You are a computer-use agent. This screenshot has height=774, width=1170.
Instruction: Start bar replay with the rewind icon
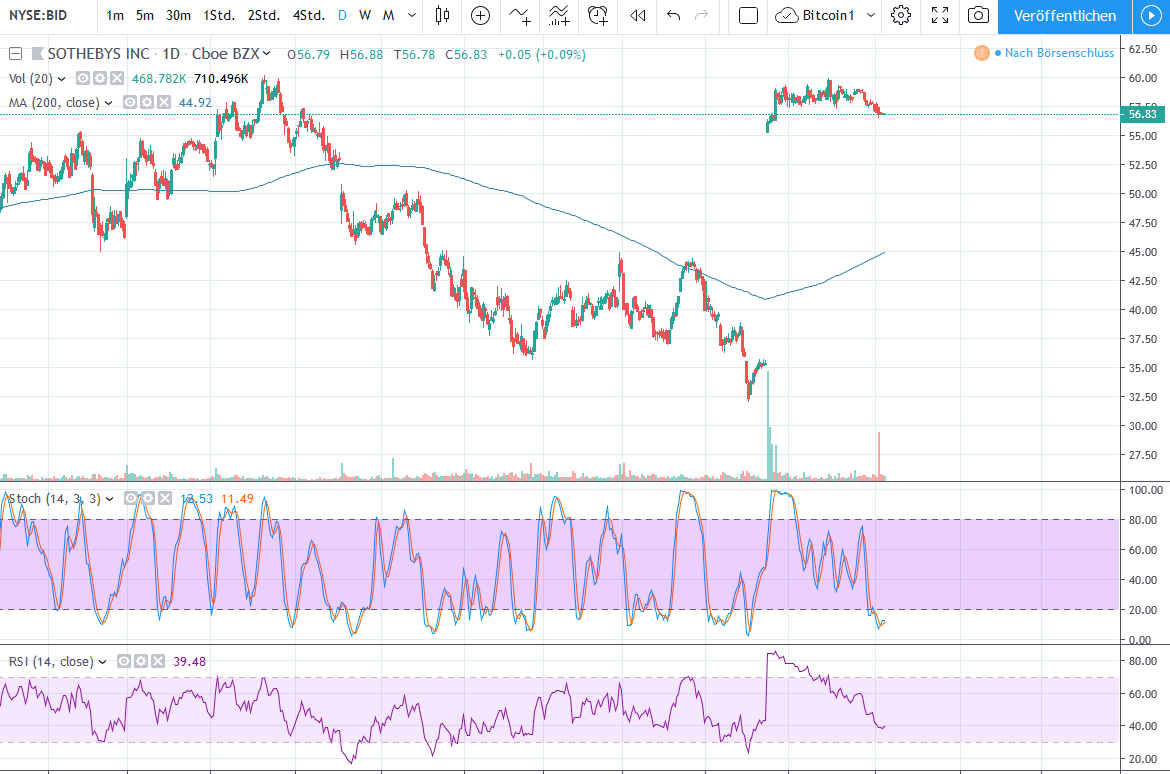637,15
